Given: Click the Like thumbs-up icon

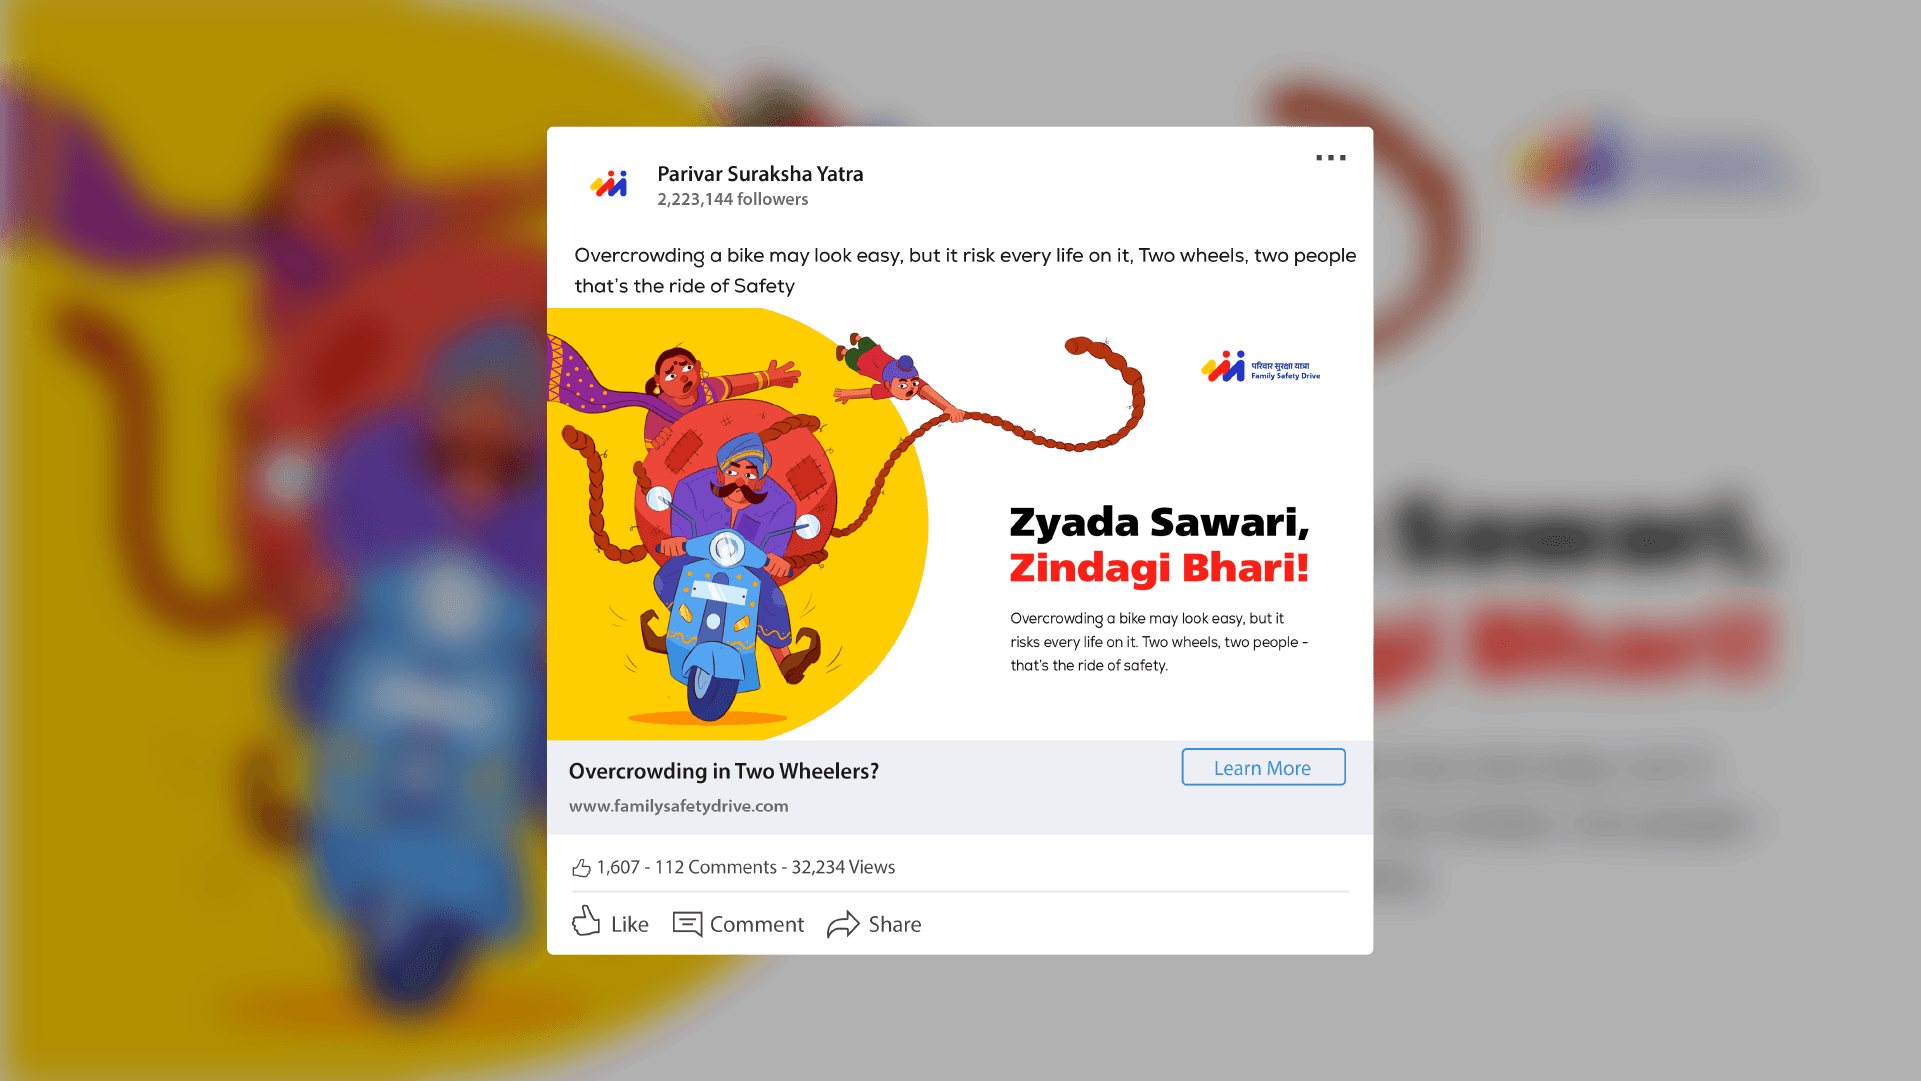Looking at the screenshot, I should [x=586, y=921].
